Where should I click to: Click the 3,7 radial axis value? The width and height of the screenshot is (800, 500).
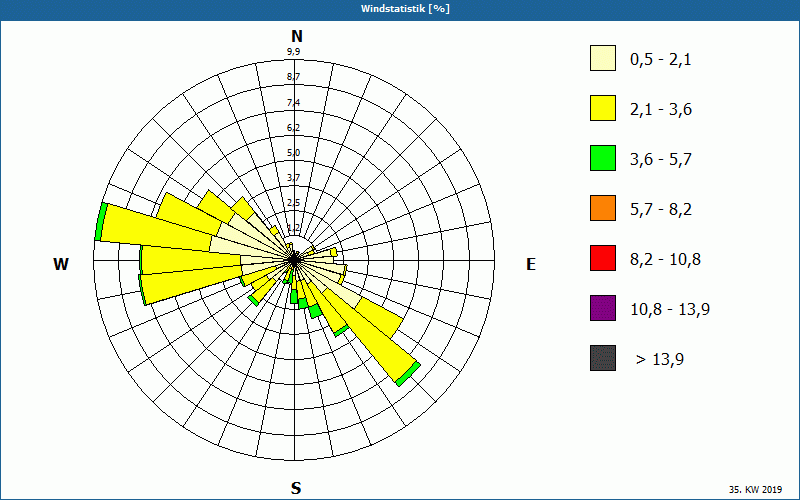click(293, 178)
